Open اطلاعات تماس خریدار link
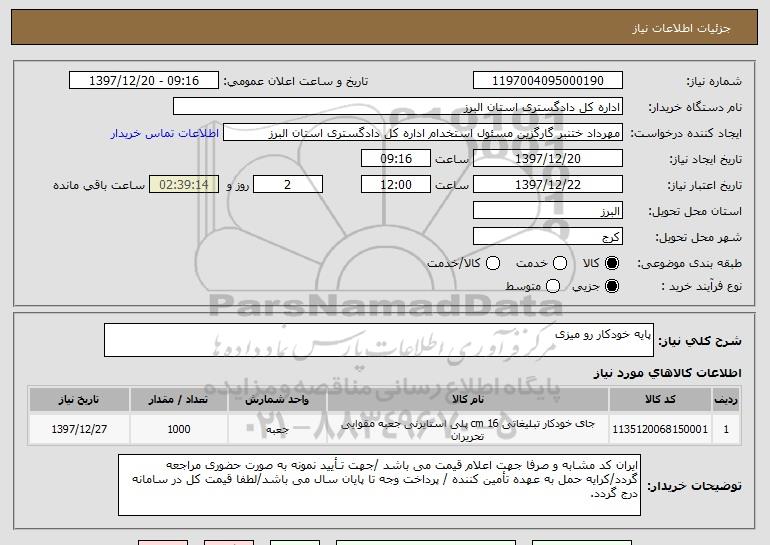This screenshot has width=770, height=545. (165, 134)
